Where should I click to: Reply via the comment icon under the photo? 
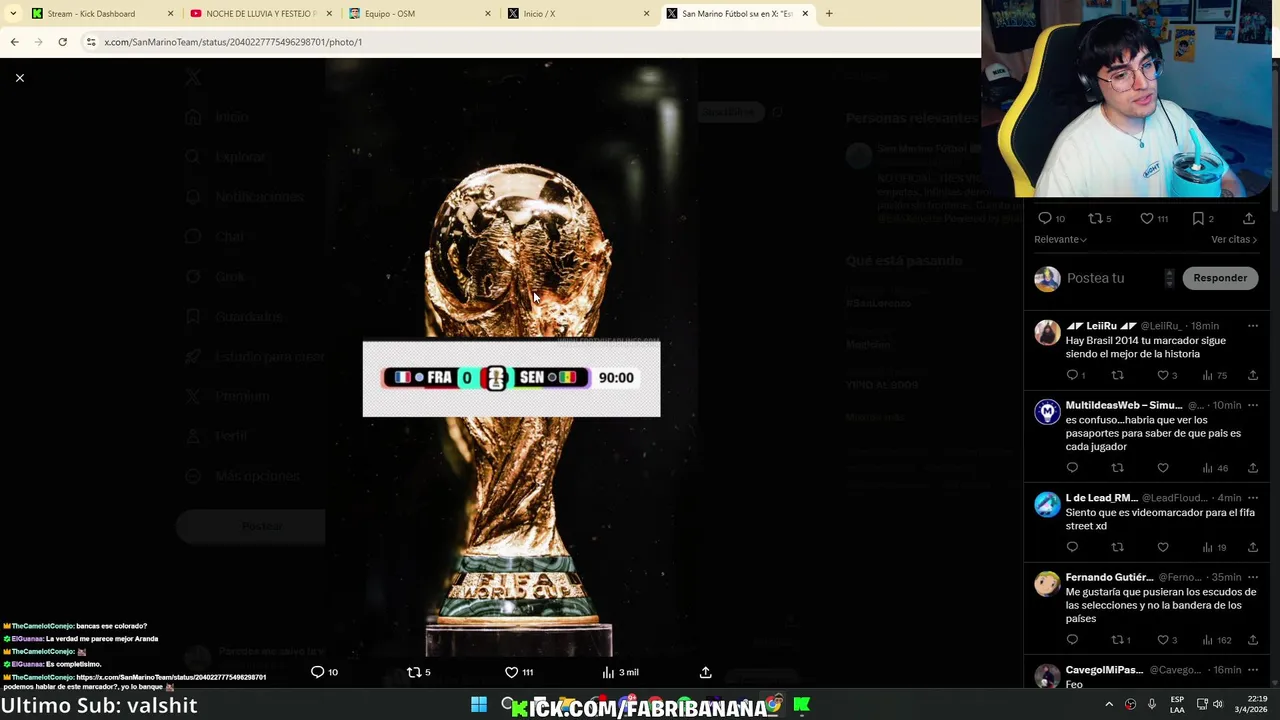(318, 672)
